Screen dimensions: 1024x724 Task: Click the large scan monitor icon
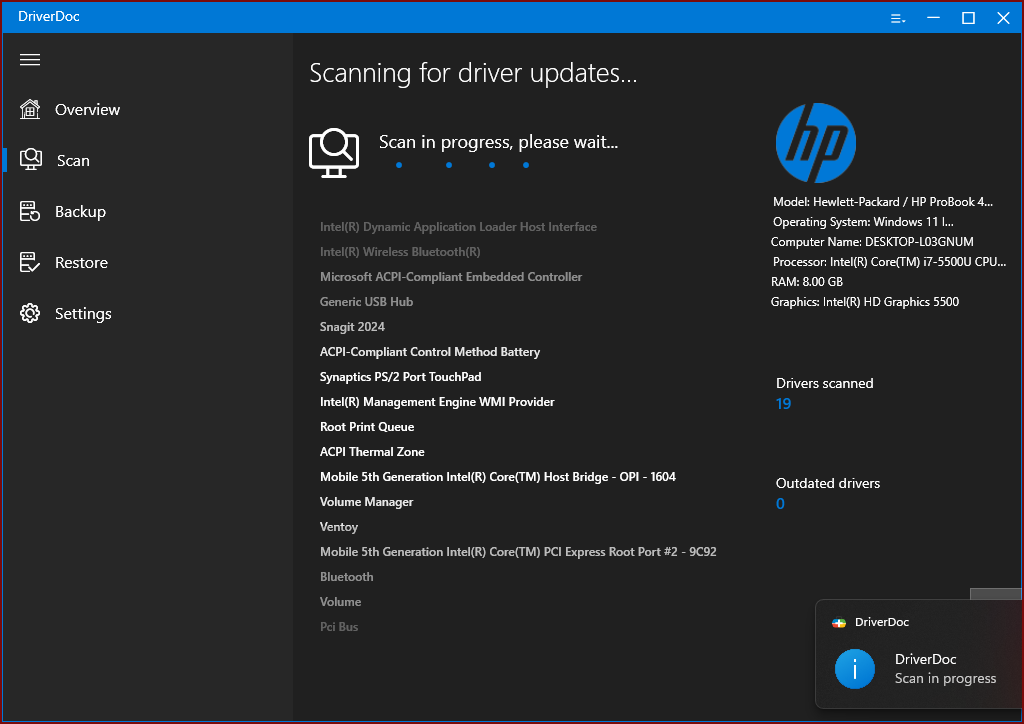tap(334, 153)
